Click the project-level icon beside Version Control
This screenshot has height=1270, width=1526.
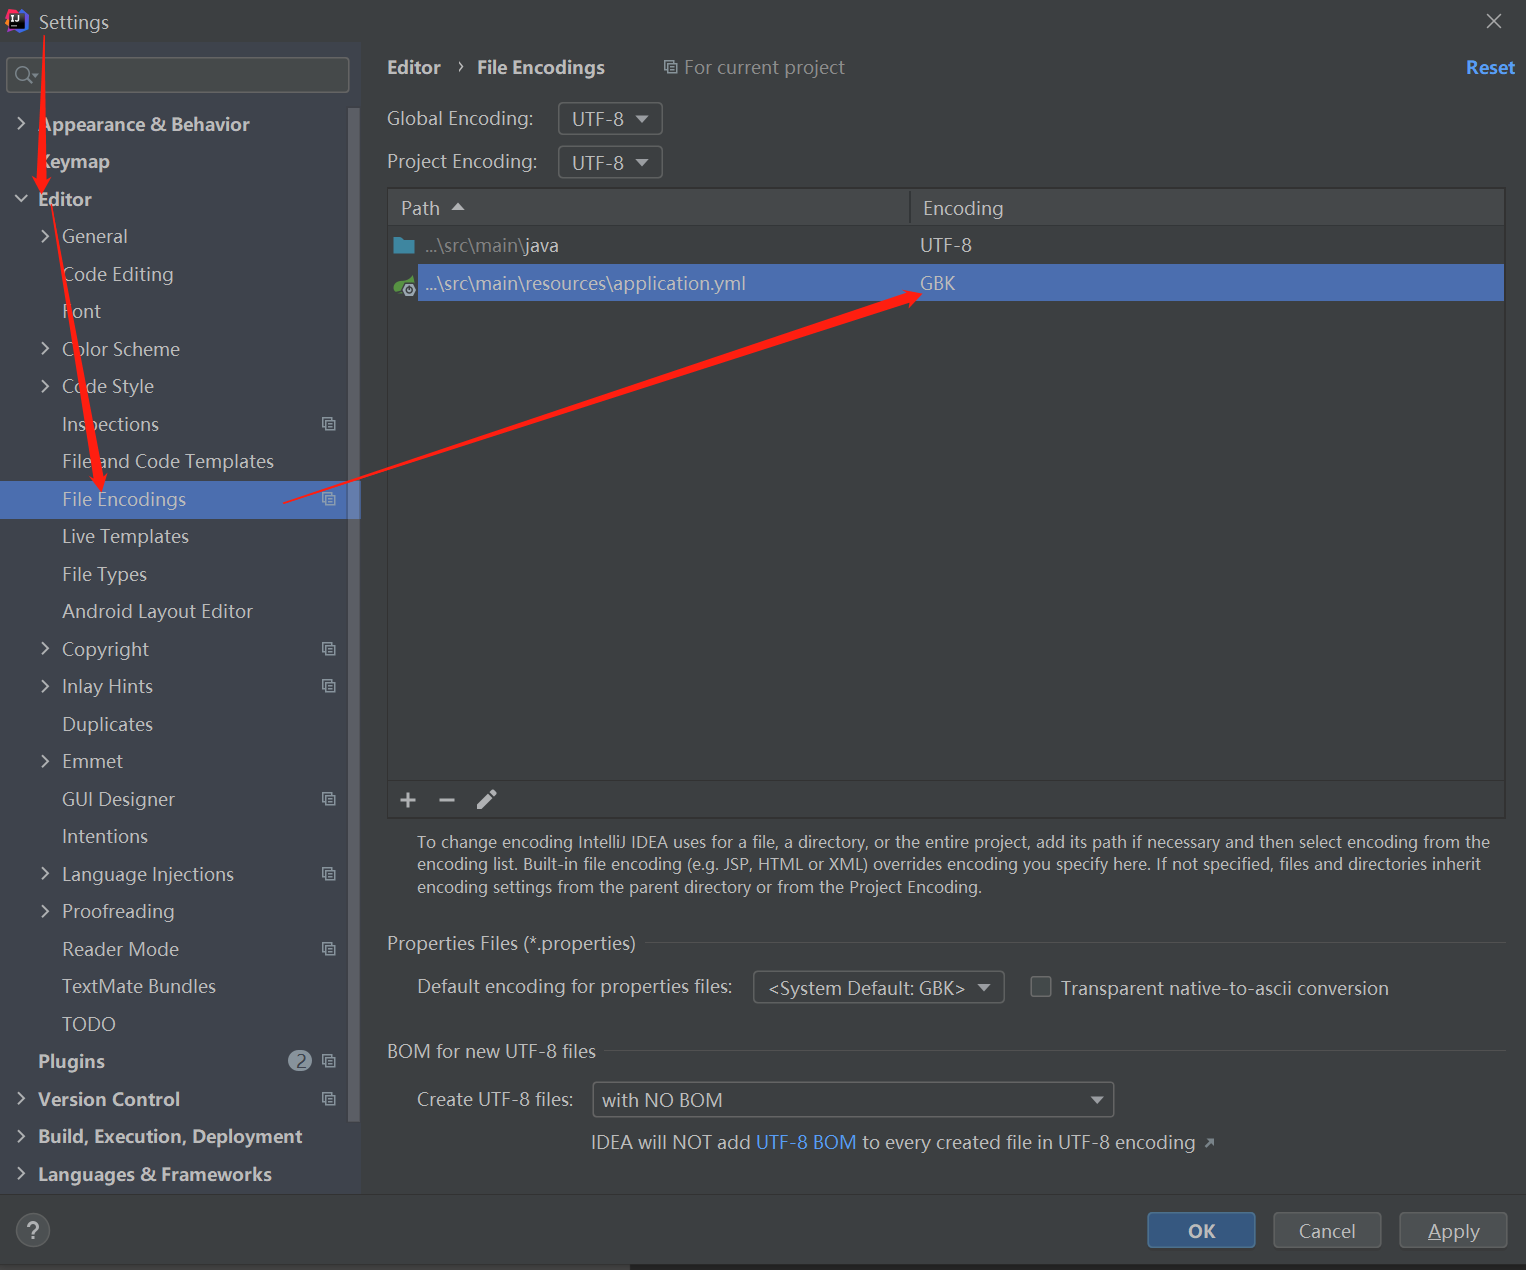coord(328,1099)
